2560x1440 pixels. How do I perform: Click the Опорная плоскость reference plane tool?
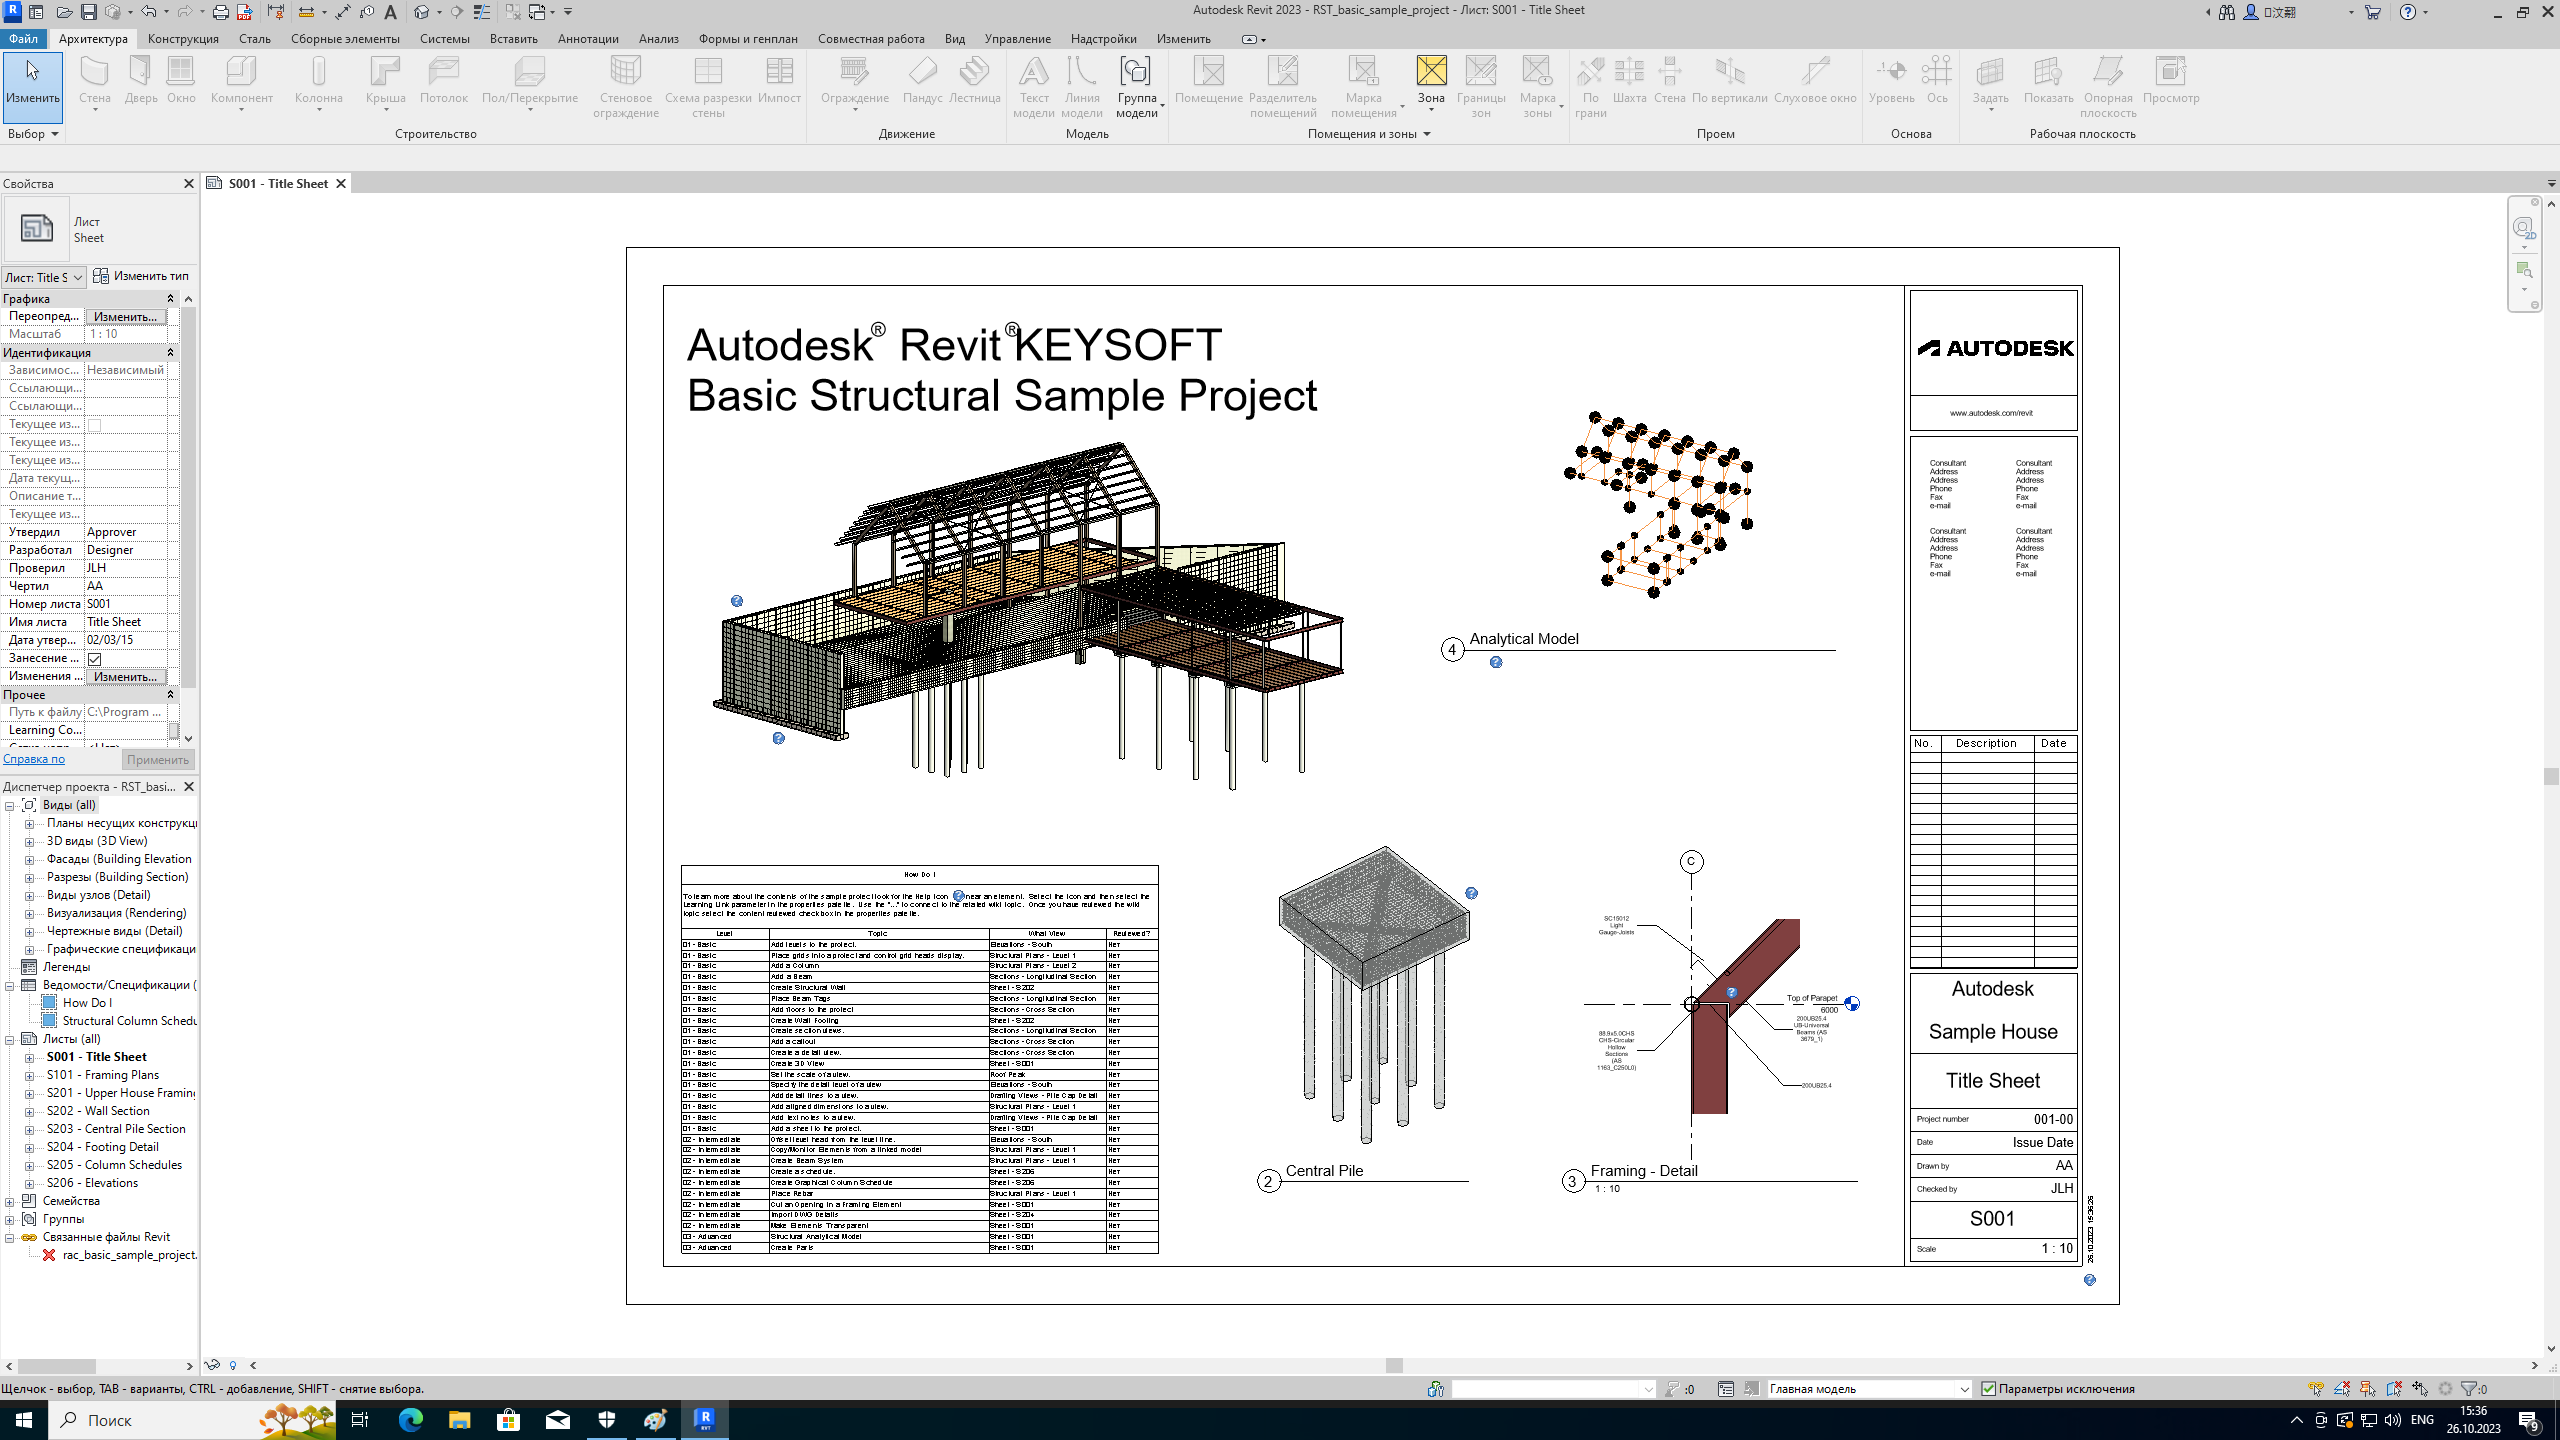2108,87
